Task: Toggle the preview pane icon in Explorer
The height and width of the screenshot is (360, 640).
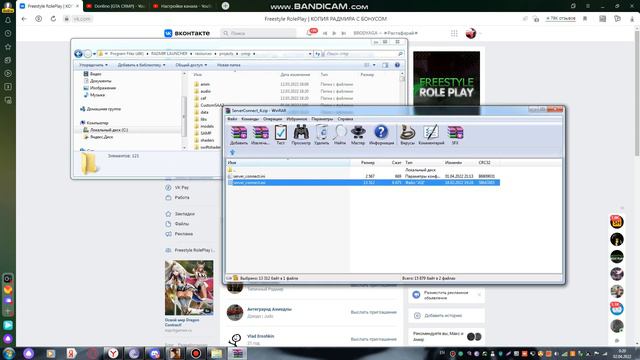Action: point(385,65)
